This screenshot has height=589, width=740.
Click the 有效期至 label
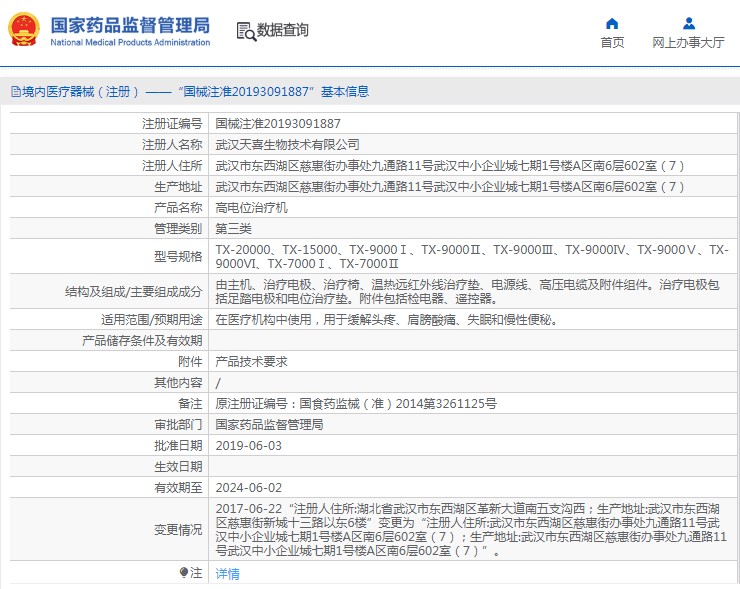(178, 488)
